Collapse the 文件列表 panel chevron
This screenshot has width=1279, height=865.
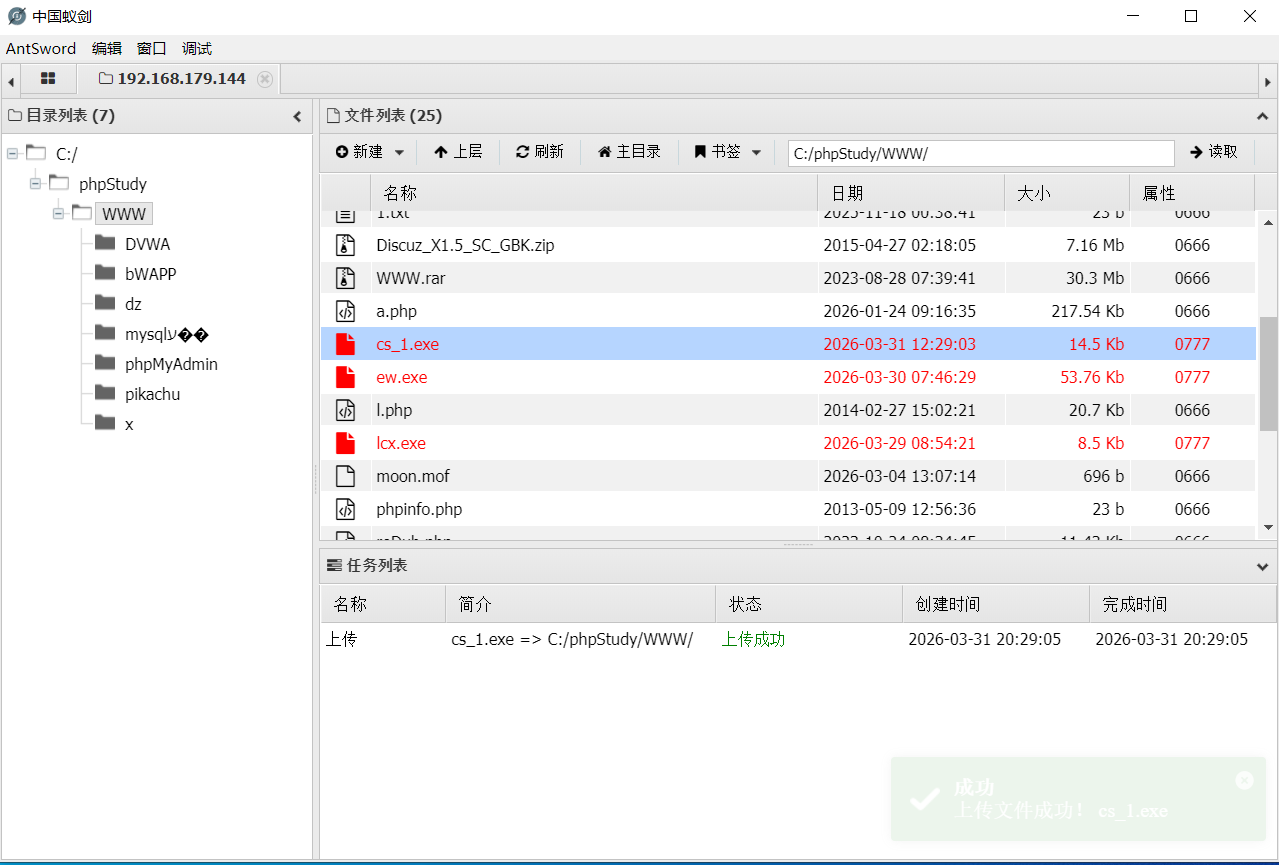[x=1262, y=116]
